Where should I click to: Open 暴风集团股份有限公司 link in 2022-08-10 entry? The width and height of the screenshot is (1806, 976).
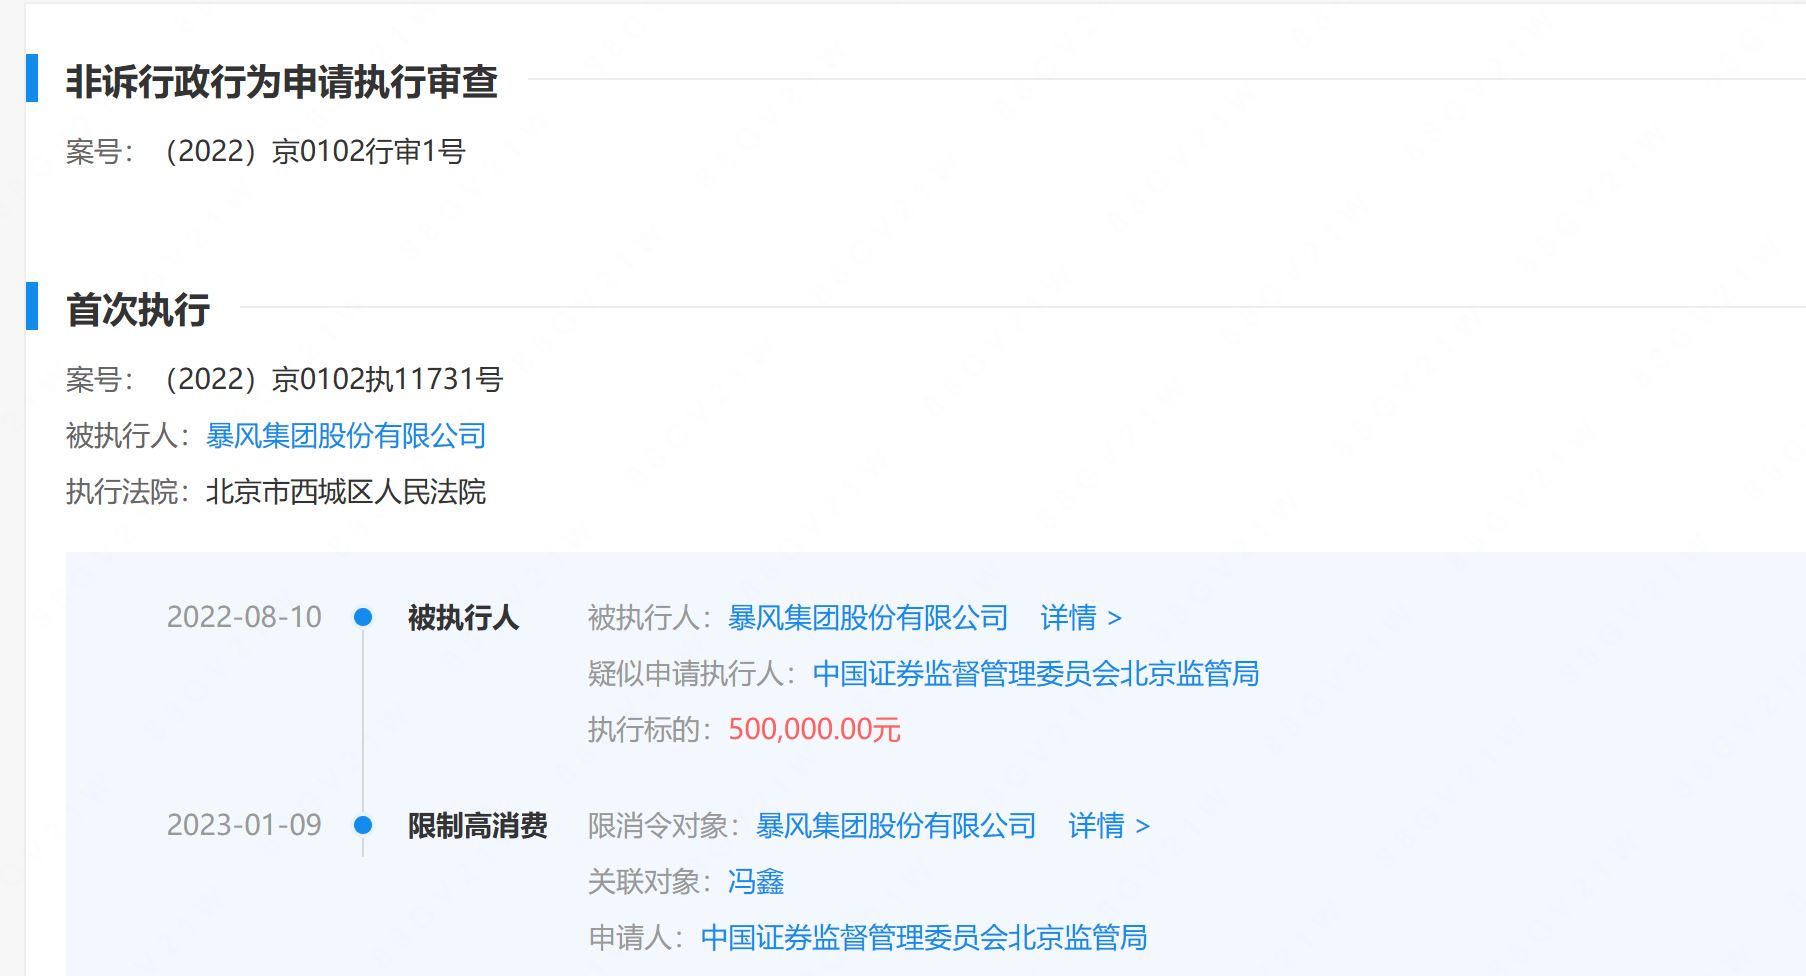[868, 618]
